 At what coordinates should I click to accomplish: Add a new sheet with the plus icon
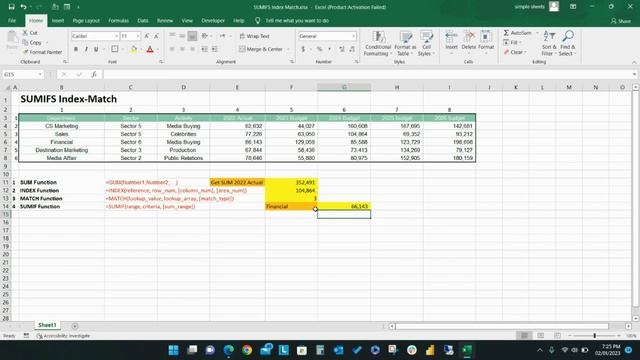75,326
